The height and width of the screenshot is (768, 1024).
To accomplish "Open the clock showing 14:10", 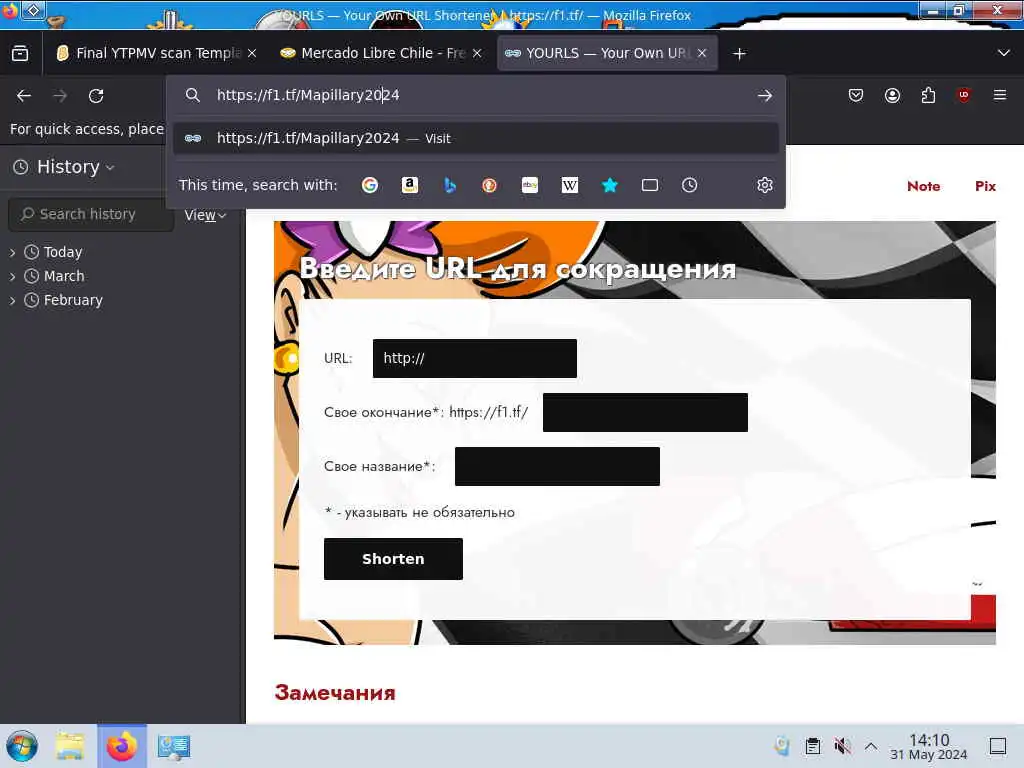I will tap(929, 747).
